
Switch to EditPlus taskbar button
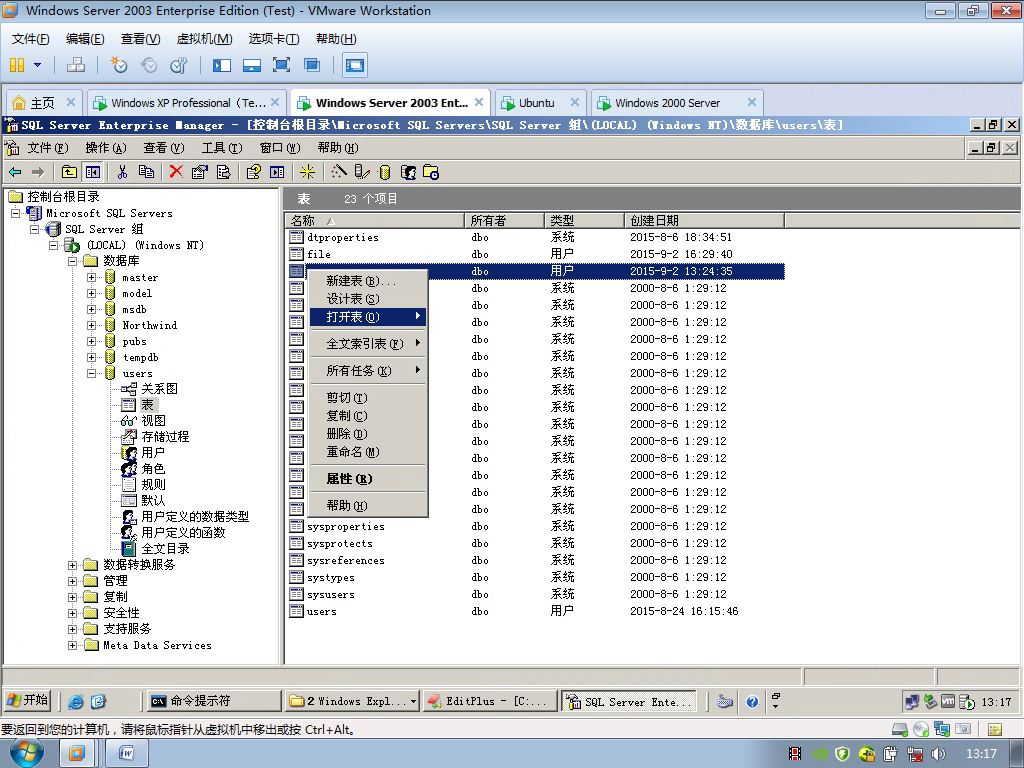click(x=489, y=701)
